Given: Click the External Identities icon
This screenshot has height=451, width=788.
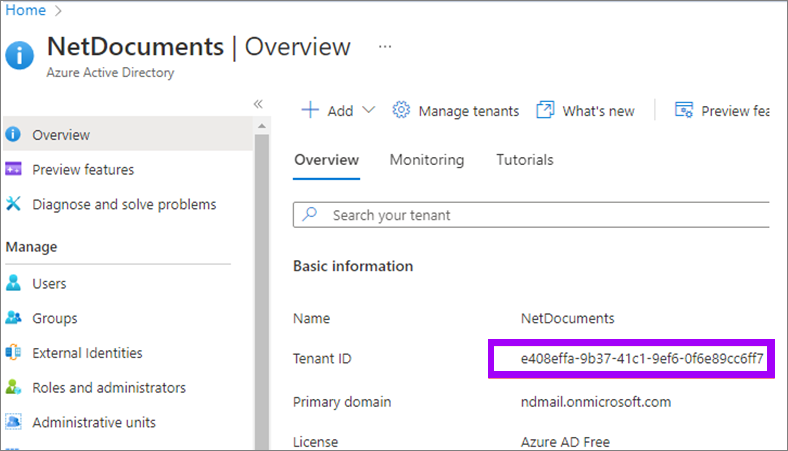Looking at the screenshot, I should (x=14, y=353).
